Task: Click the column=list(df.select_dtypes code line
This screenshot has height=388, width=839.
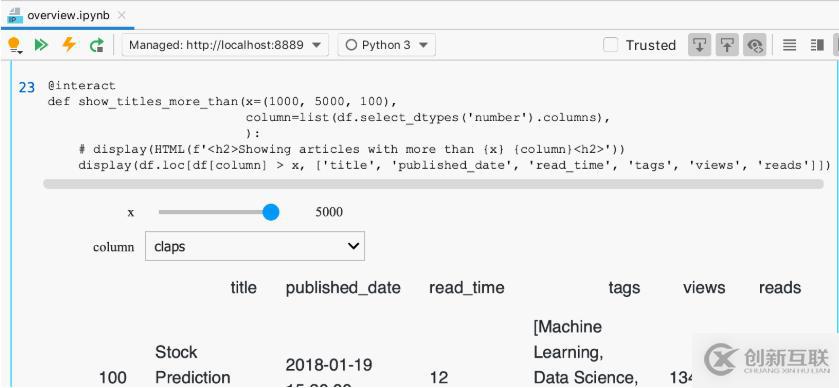Action: coord(428,118)
